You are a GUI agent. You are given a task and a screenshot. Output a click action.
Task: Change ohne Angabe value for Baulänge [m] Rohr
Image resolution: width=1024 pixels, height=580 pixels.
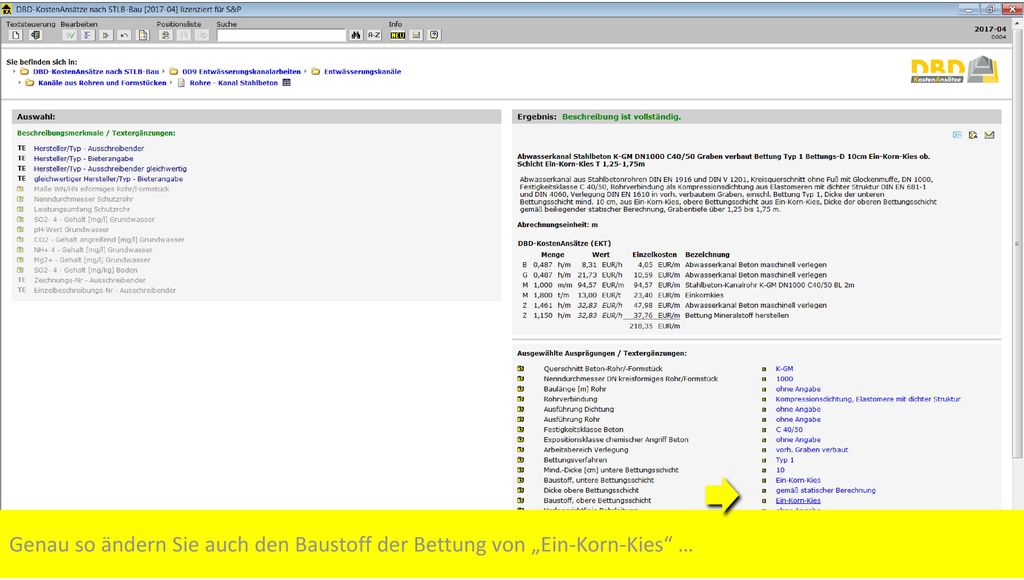[798, 389]
